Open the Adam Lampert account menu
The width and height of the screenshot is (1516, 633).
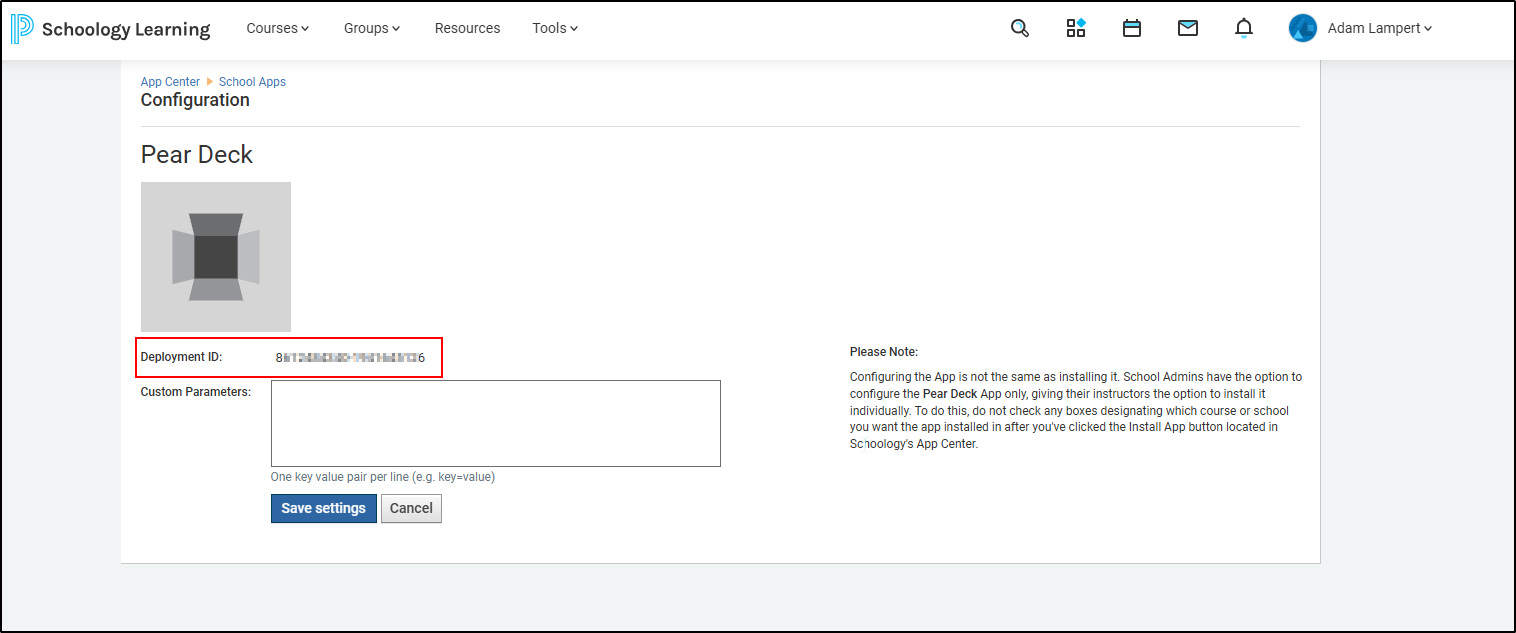tap(1380, 28)
